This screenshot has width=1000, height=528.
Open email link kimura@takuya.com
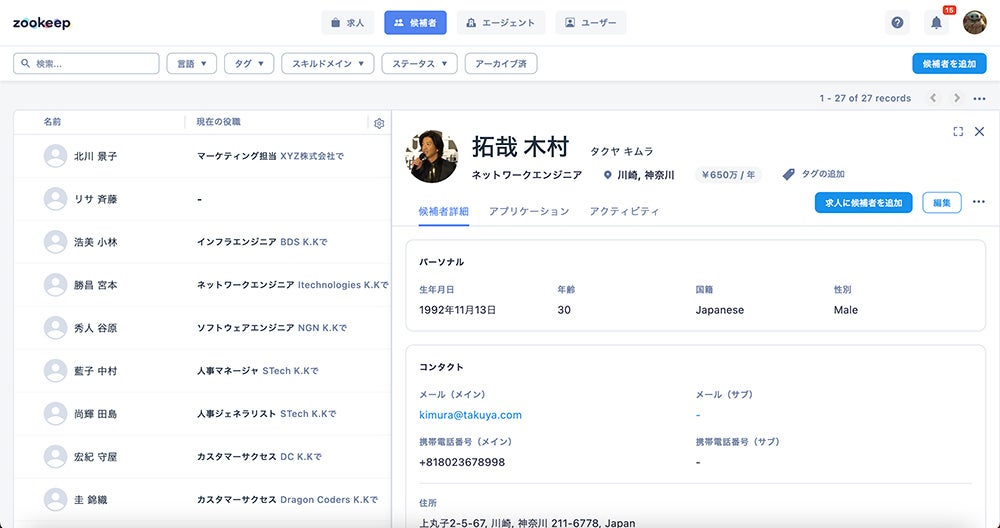470,415
